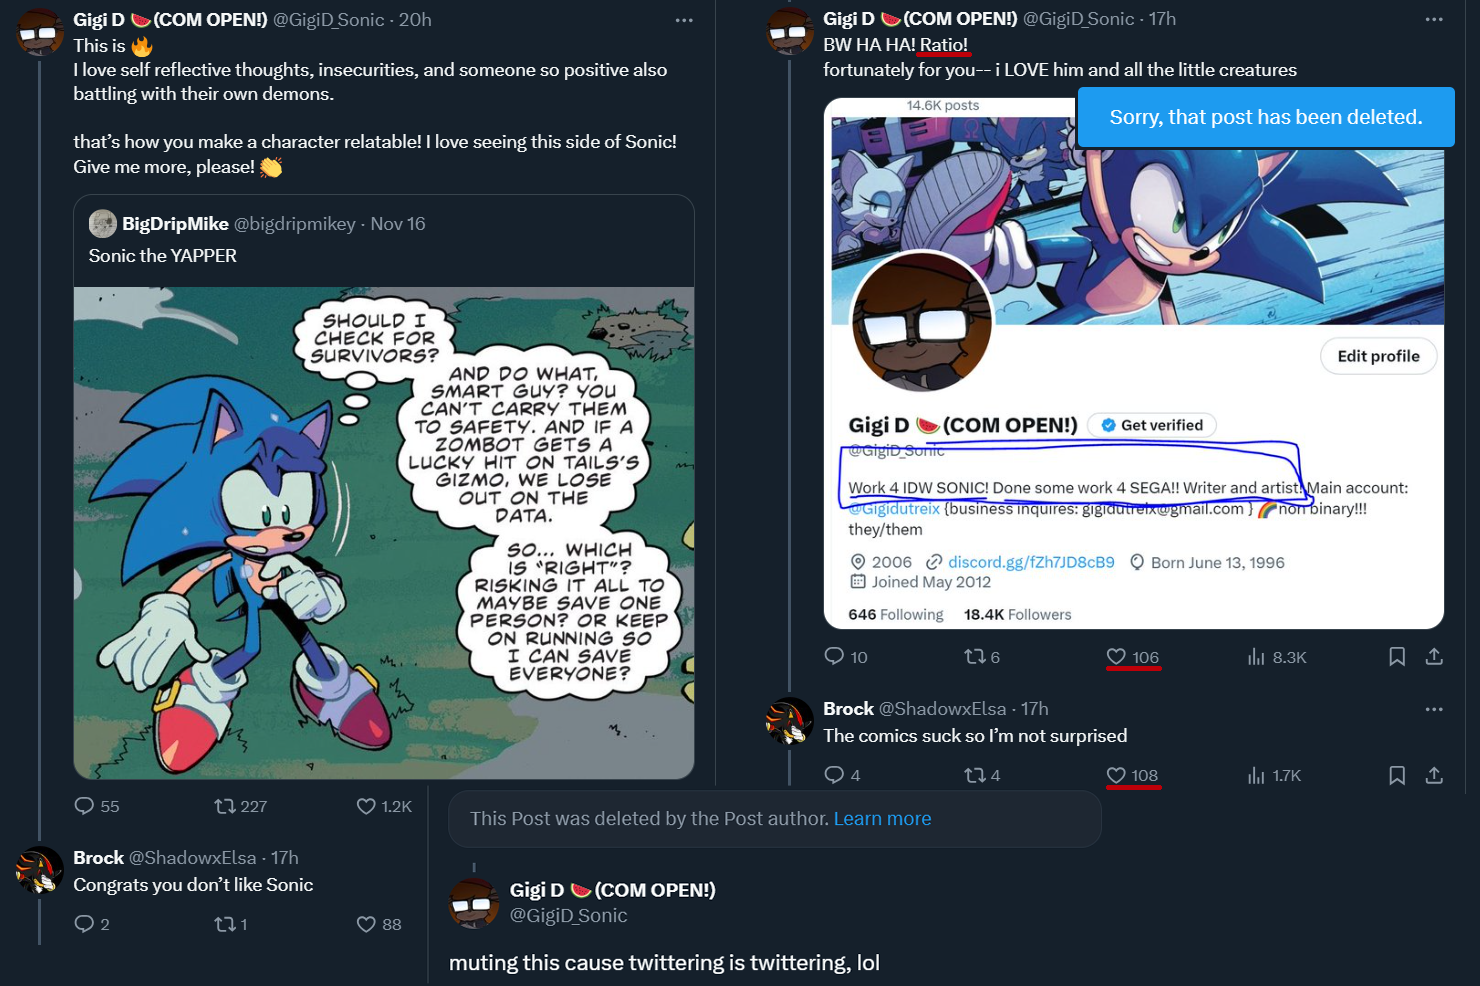This screenshot has height=986, width=1480.
Task: Like the Sonic the YAPPER quote post
Action: click(366, 806)
